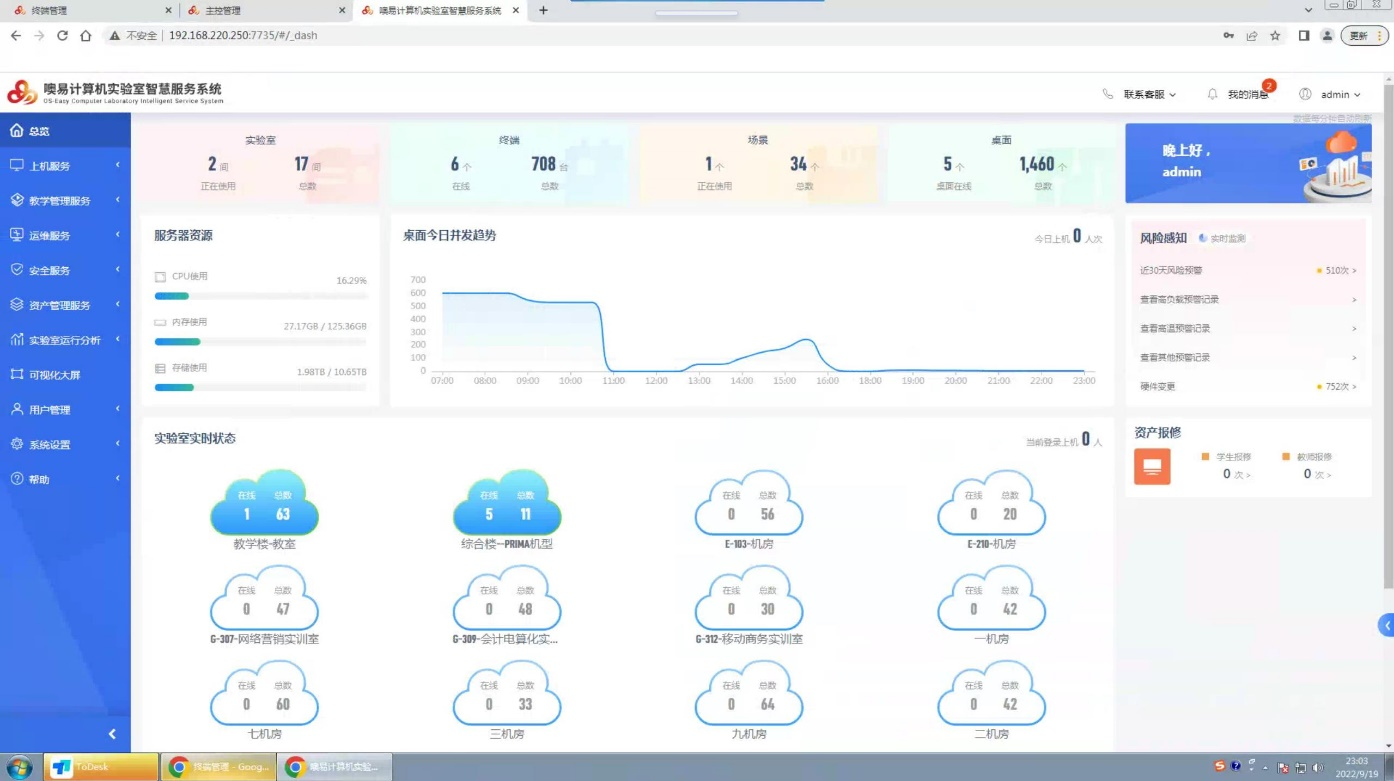Click the 教学楼-教室 cloud icon
This screenshot has height=781, width=1394.
(264, 504)
